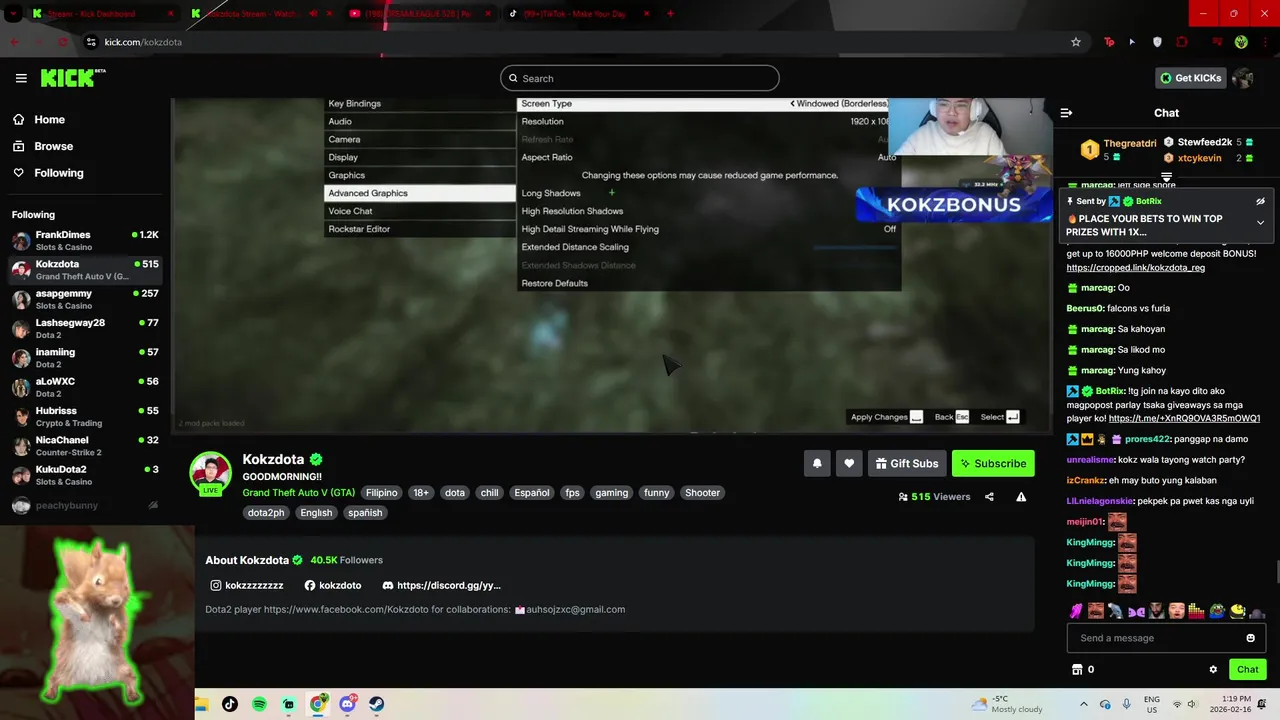Click the Filipino tag
1280x720 pixels.
pyautogui.click(x=381, y=493)
